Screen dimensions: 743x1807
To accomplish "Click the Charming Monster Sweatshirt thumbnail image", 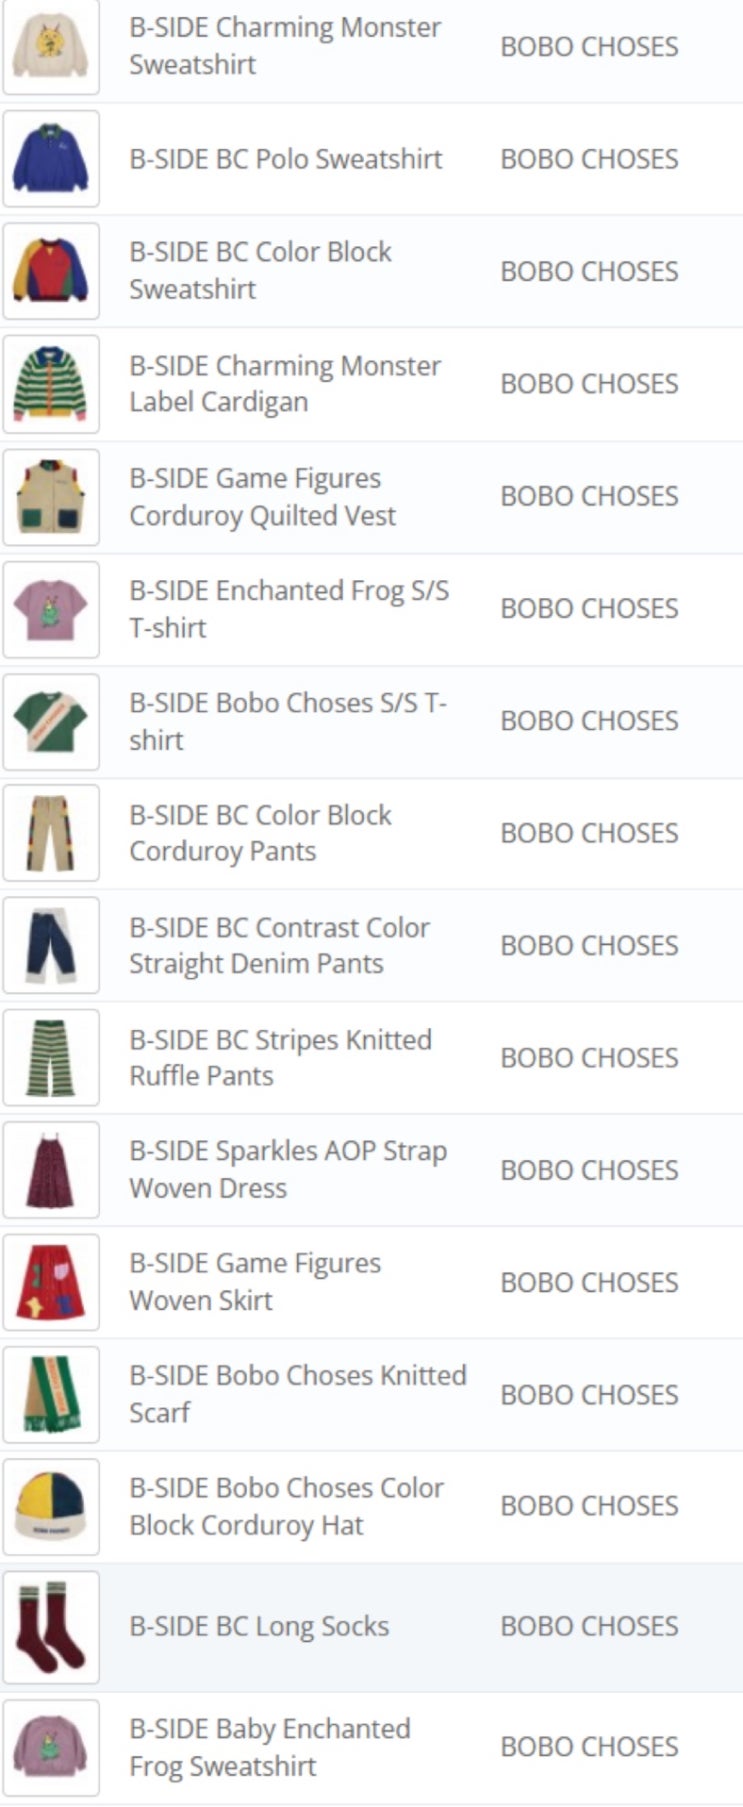I will pos(51,47).
